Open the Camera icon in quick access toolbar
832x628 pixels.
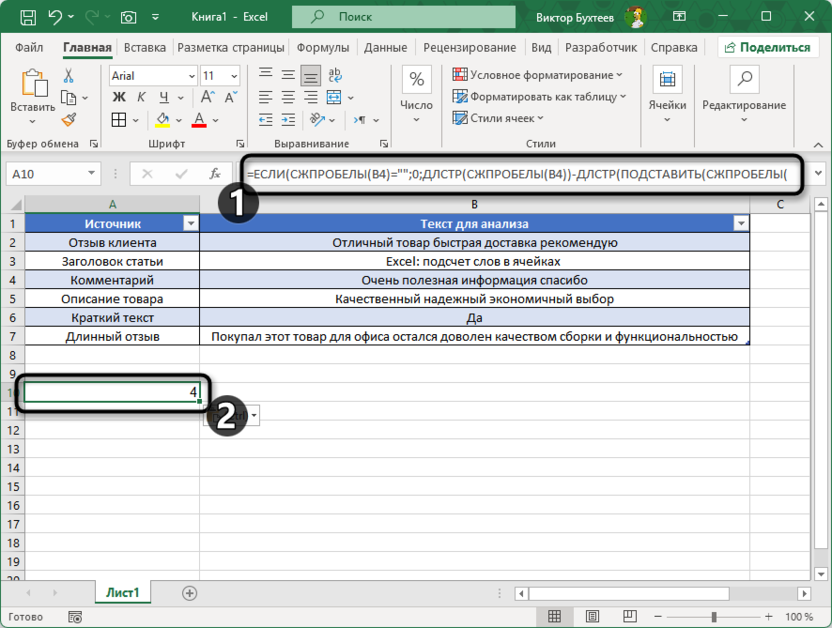tap(128, 17)
